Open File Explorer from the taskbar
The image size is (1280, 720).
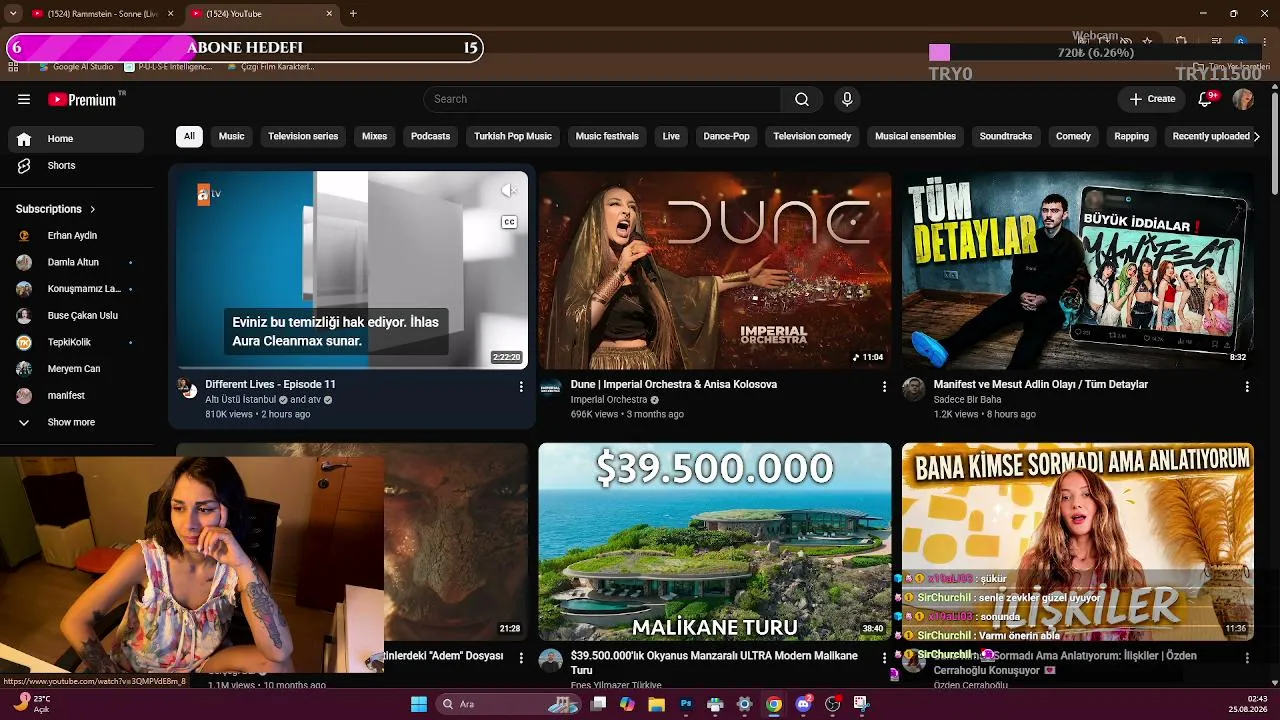click(656, 704)
